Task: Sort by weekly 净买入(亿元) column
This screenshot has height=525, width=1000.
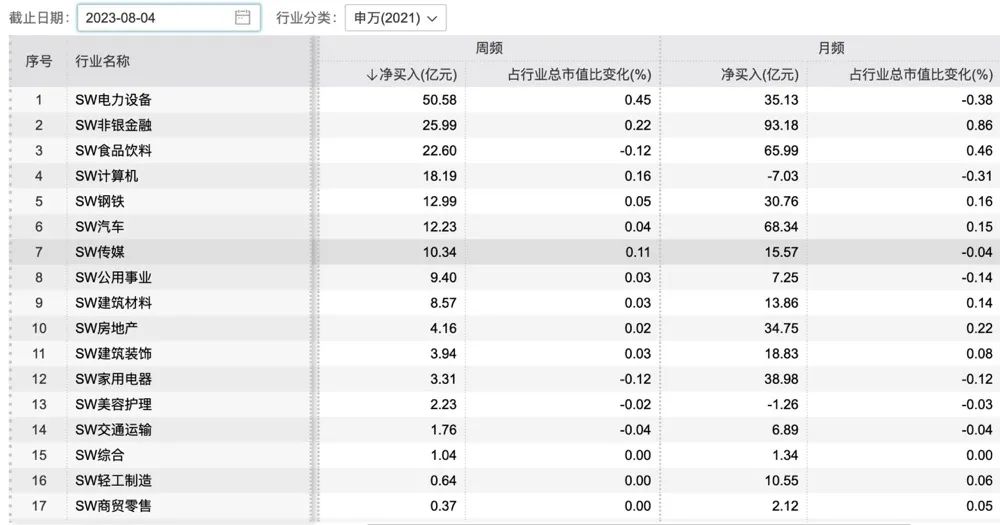Action: coord(412,74)
